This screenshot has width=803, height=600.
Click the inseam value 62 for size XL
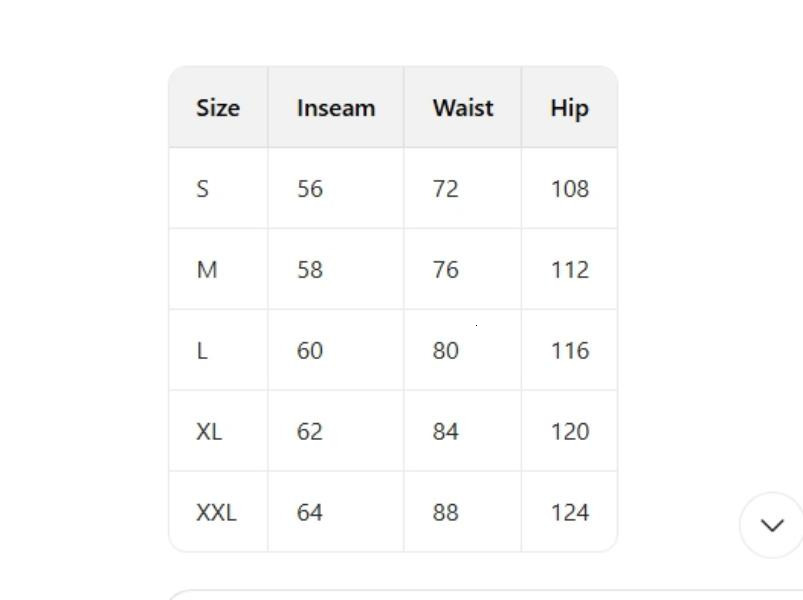pos(309,431)
